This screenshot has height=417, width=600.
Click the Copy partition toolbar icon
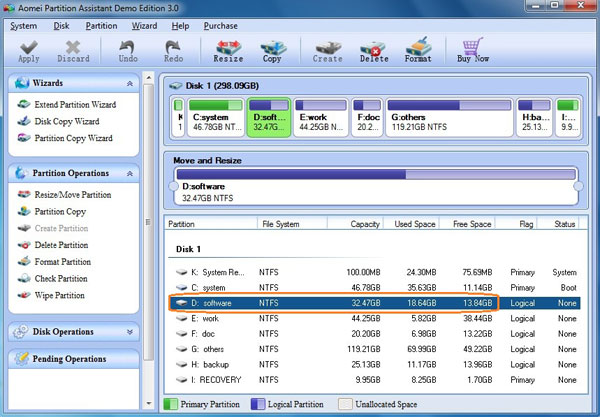coord(271,49)
